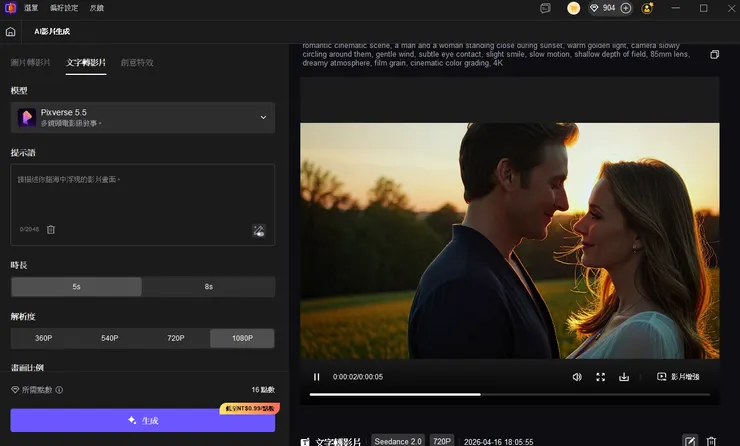Mute the video with the volume icon
740x446 pixels.
click(x=577, y=377)
